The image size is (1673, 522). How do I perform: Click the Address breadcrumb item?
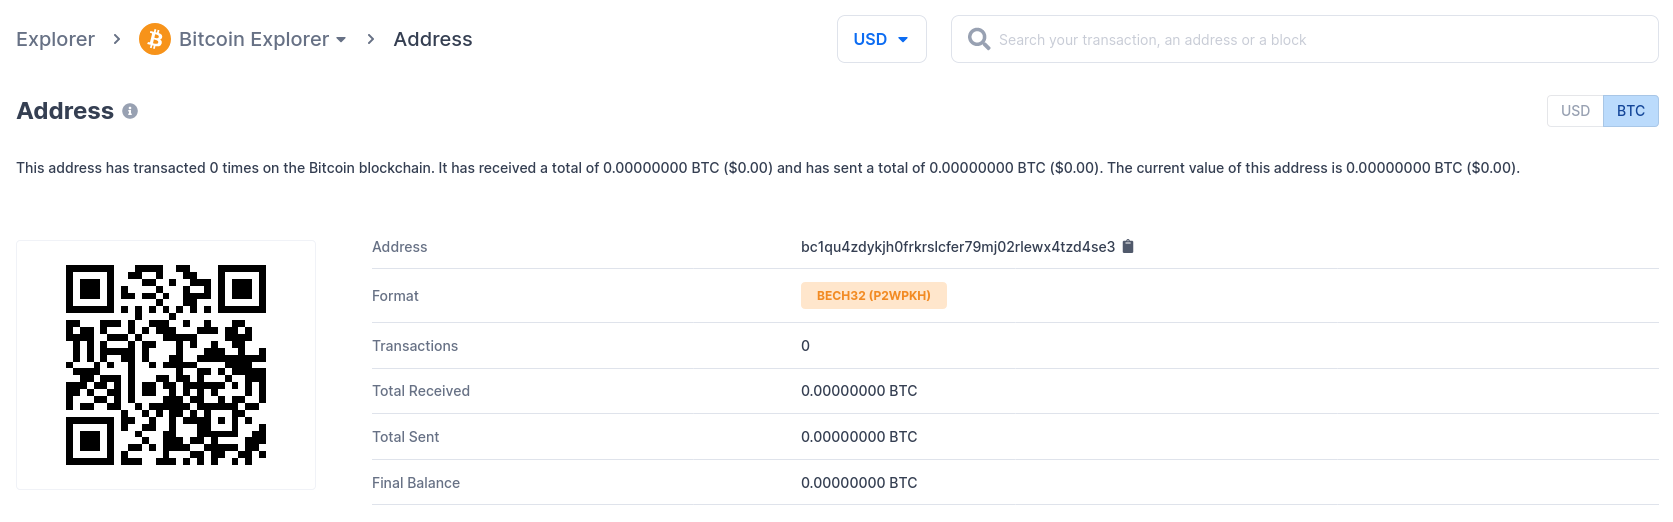click(x=433, y=39)
